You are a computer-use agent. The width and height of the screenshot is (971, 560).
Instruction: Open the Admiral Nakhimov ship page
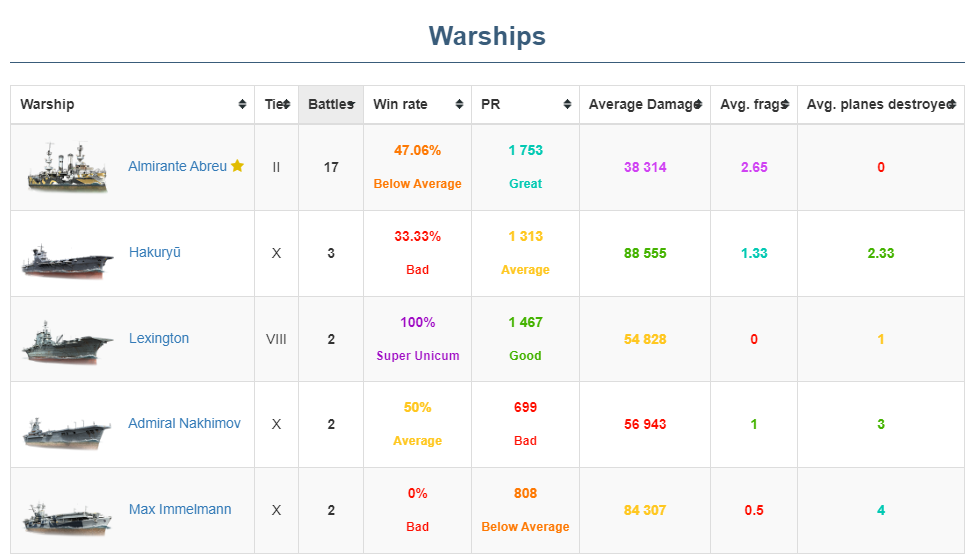click(184, 424)
